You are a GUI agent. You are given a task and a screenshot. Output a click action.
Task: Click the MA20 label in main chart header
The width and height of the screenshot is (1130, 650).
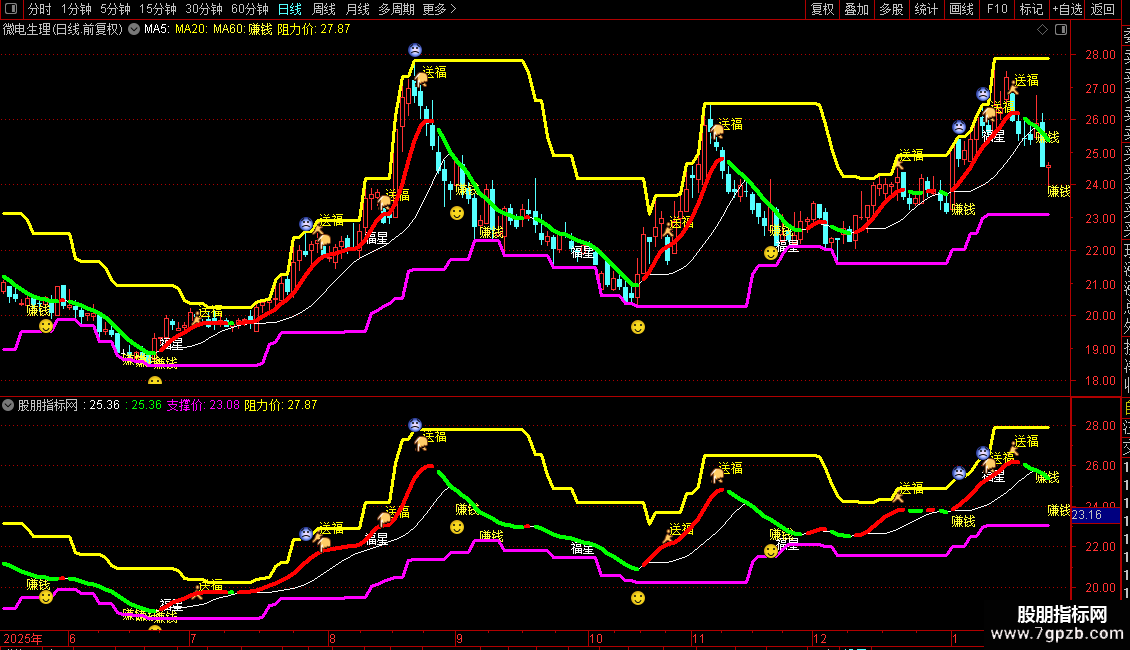tap(192, 30)
